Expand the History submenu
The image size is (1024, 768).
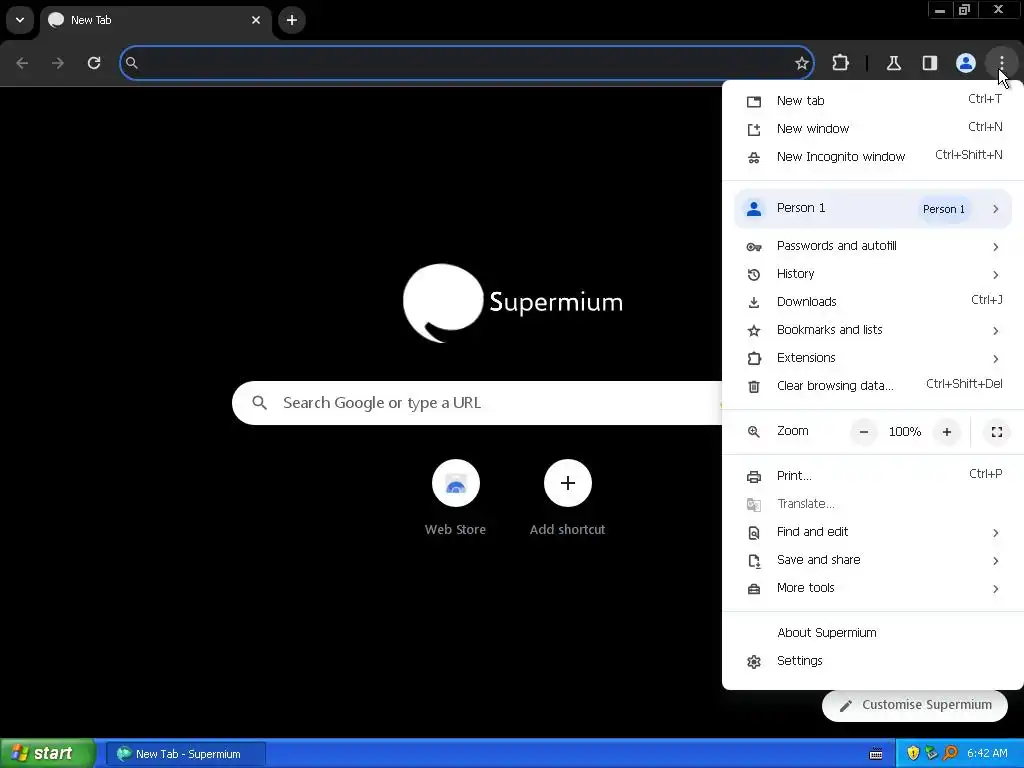[x=873, y=274]
